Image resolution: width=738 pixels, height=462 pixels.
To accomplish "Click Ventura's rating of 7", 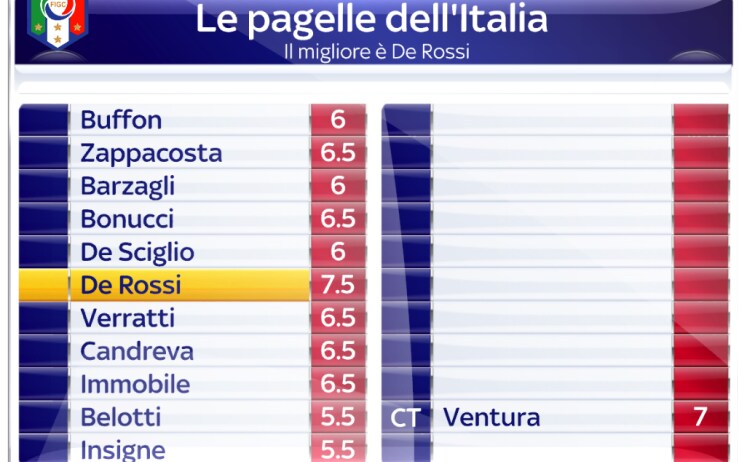I will click(700, 417).
